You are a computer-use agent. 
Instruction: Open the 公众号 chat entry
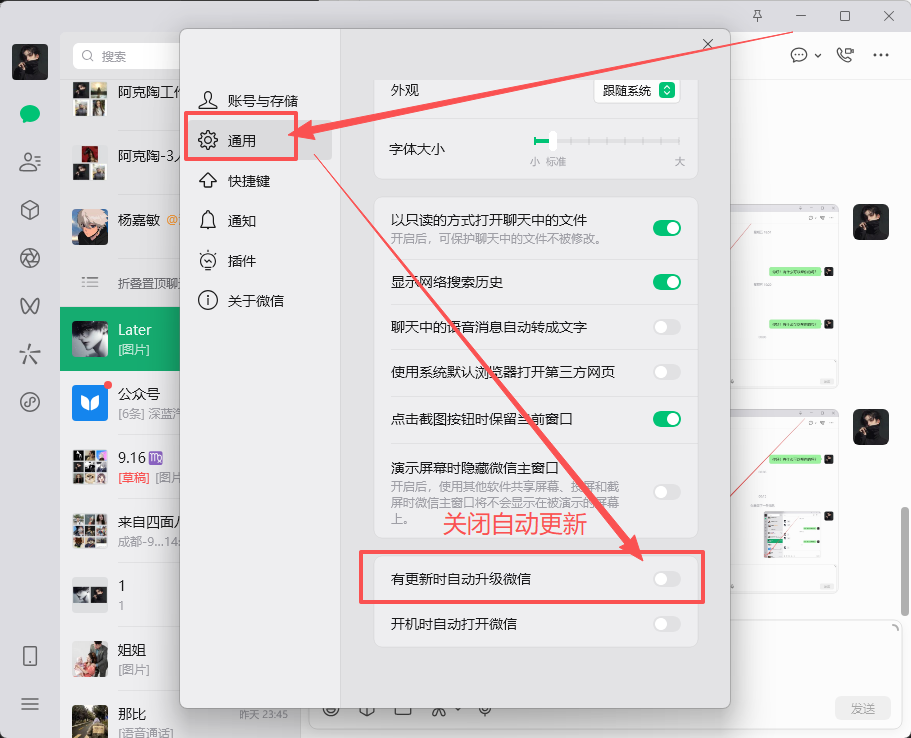[120, 403]
